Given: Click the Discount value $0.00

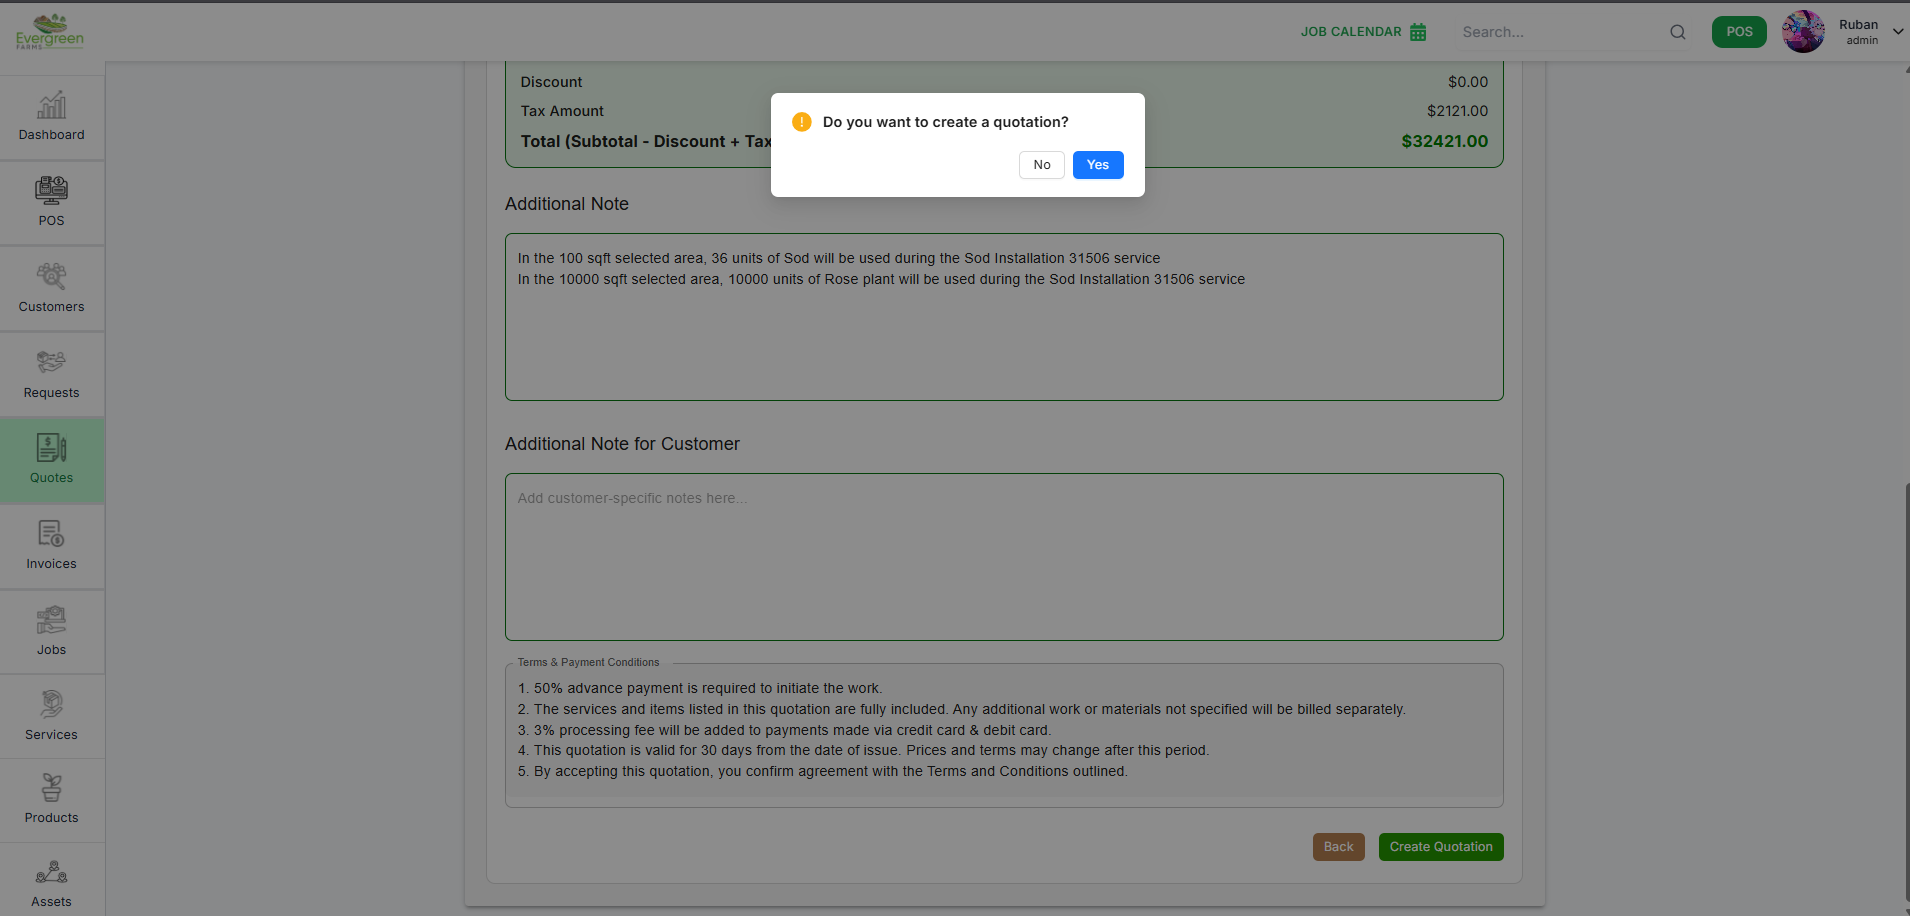Looking at the screenshot, I should pos(1468,82).
